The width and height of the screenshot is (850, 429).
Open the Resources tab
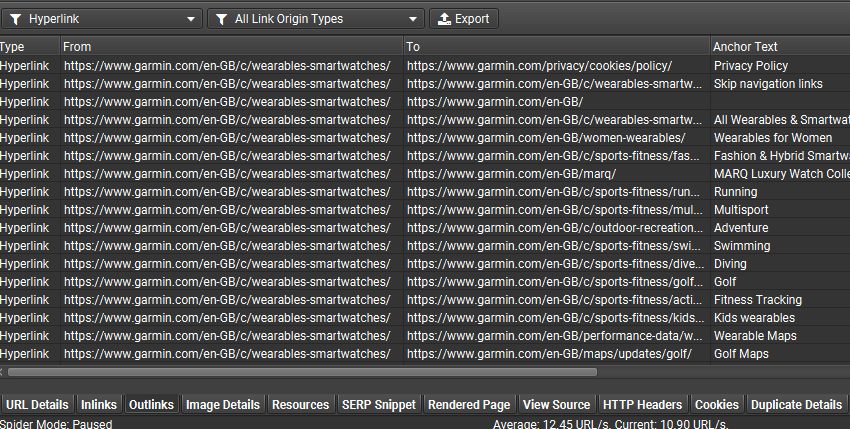pos(300,405)
